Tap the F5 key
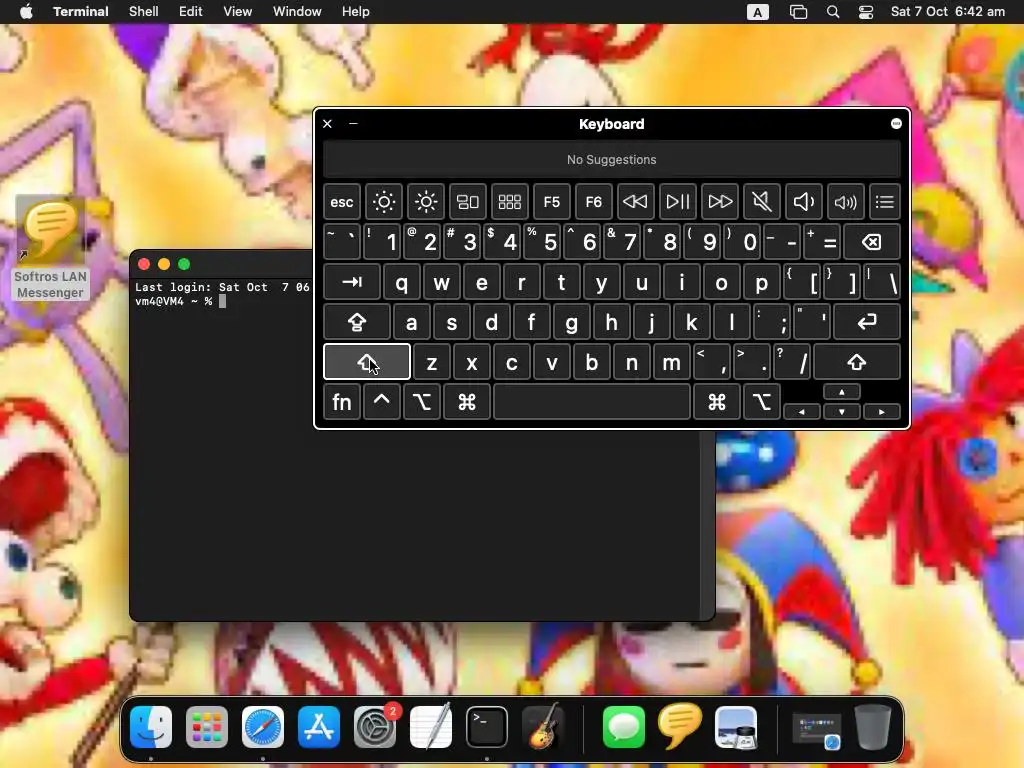The image size is (1024, 768). click(551, 202)
